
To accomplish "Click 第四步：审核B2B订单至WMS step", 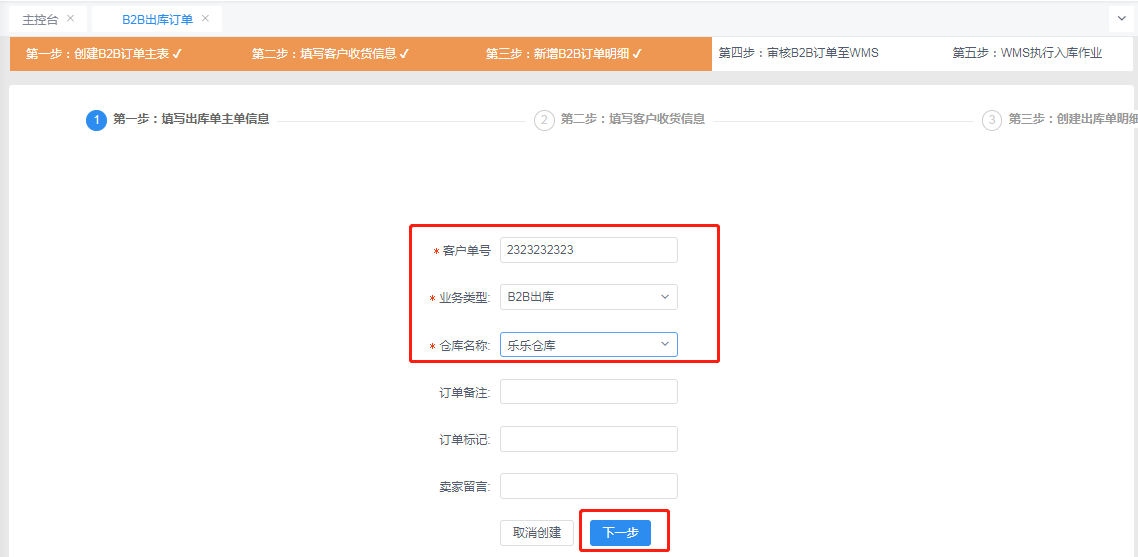I will tap(798, 53).
